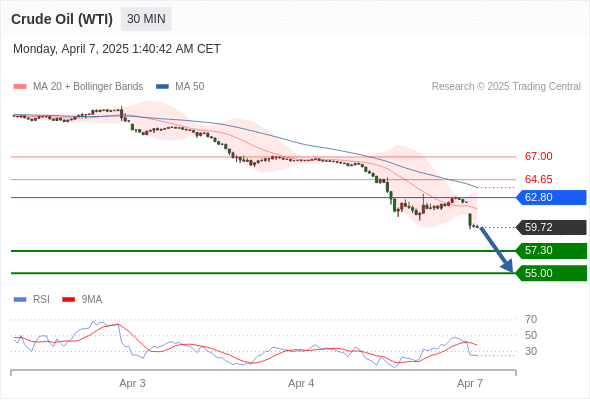Click the 30 MIN timeframe badge
The image size is (590, 400).
[x=146, y=19]
